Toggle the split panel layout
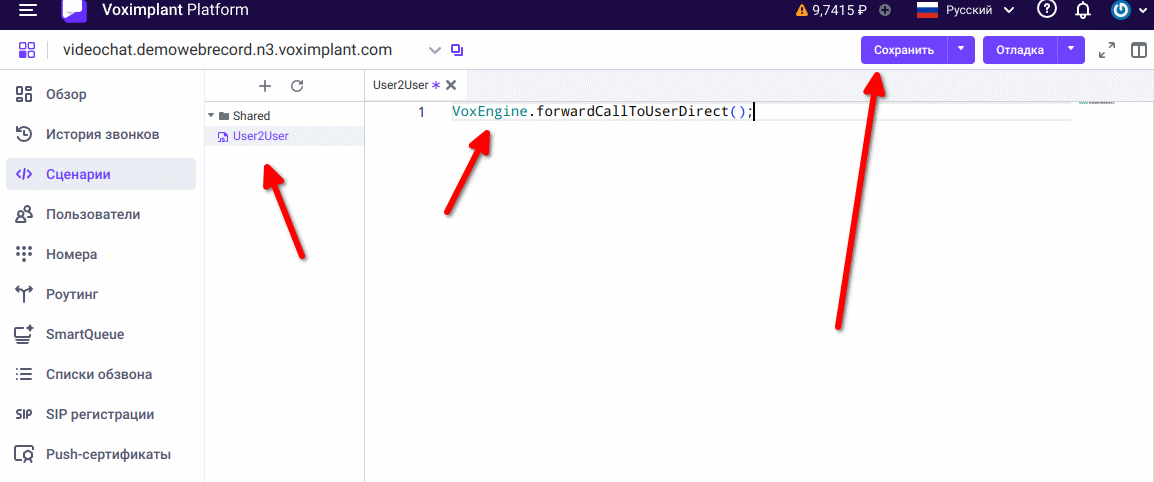This screenshot has height=482, width=1154. coord(1138,50)
